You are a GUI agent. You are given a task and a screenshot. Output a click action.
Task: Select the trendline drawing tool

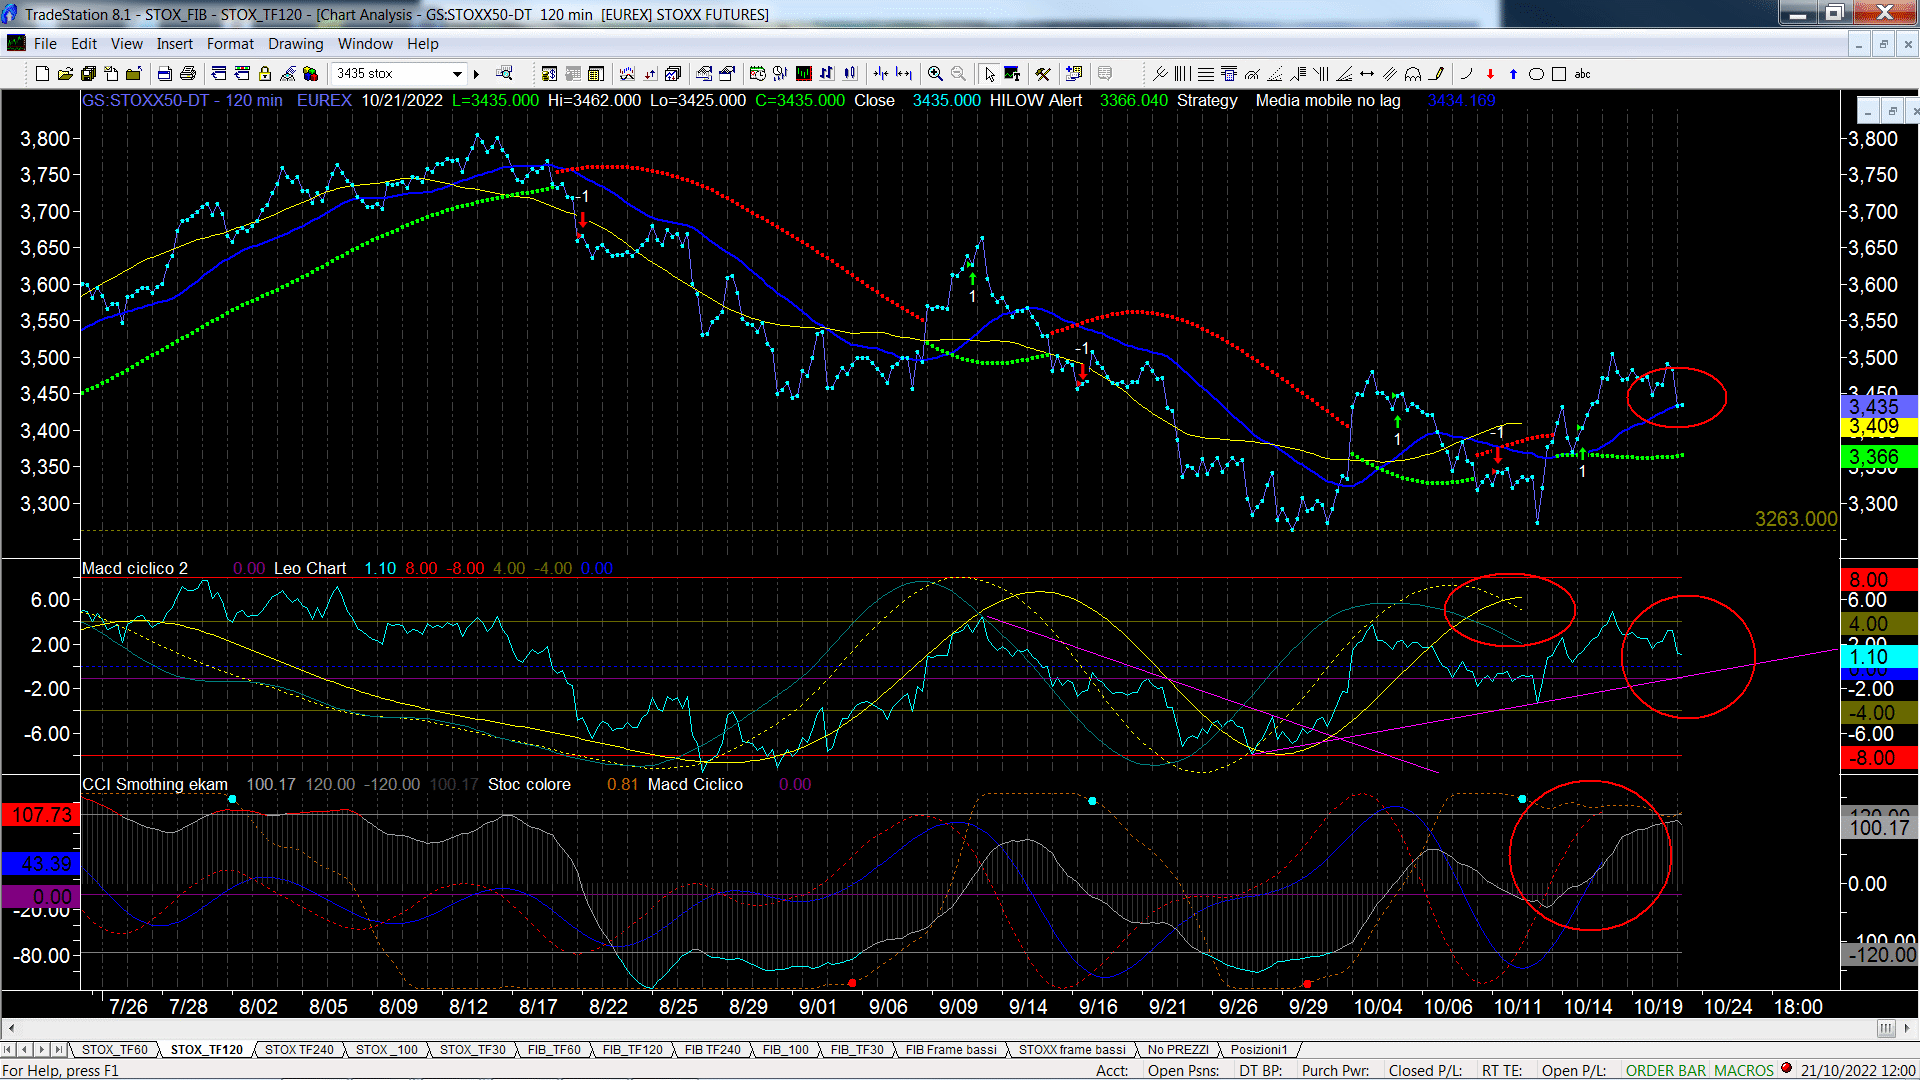[x=1160, y=74]
